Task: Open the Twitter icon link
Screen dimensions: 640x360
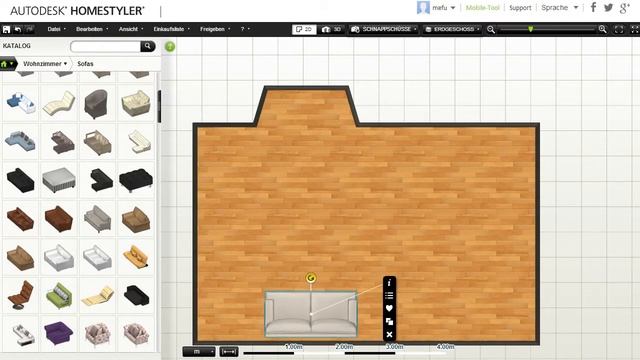Action: [608, 7]
